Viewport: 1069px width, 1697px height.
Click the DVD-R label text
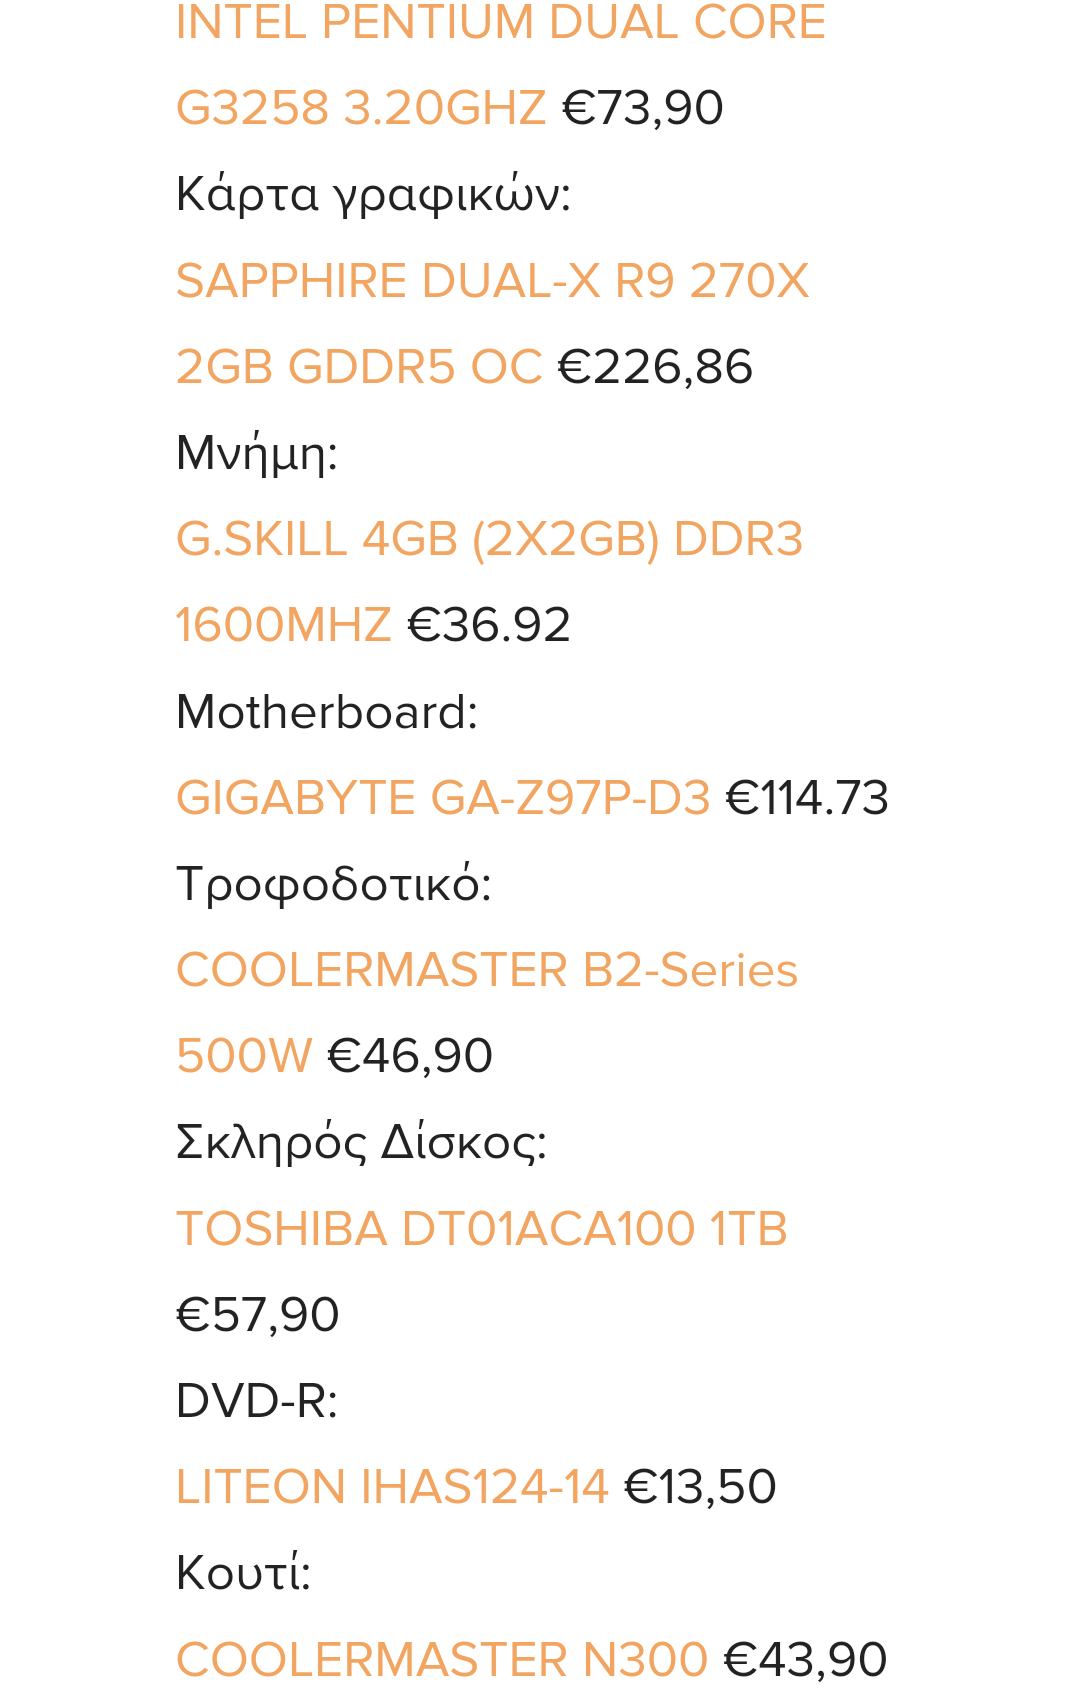[256, 1401]
